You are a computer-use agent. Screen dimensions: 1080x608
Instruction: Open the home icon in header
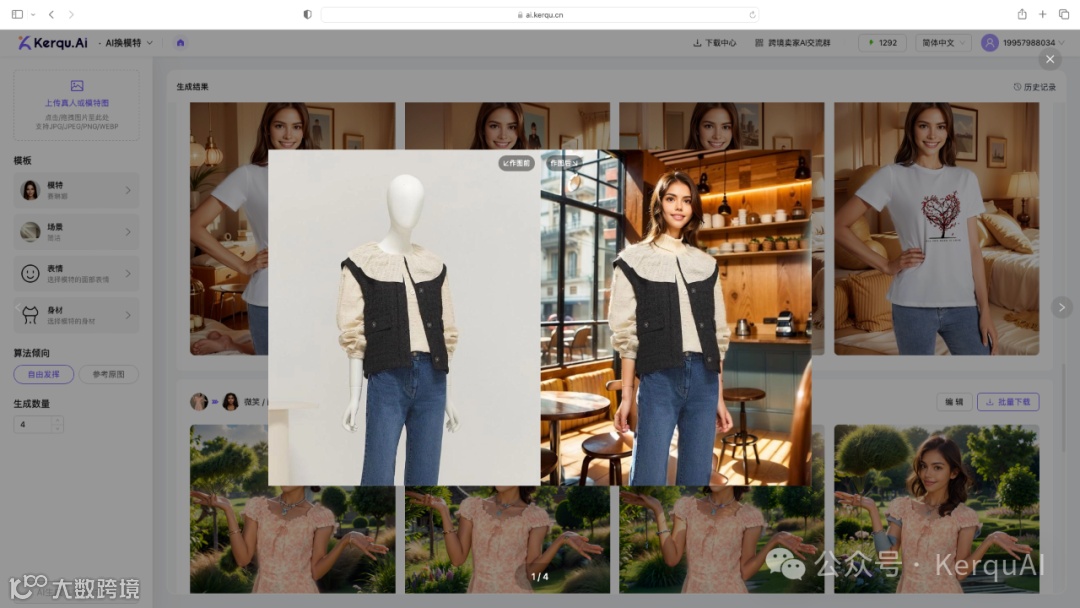pyautogui.click(x=180, y=43)
